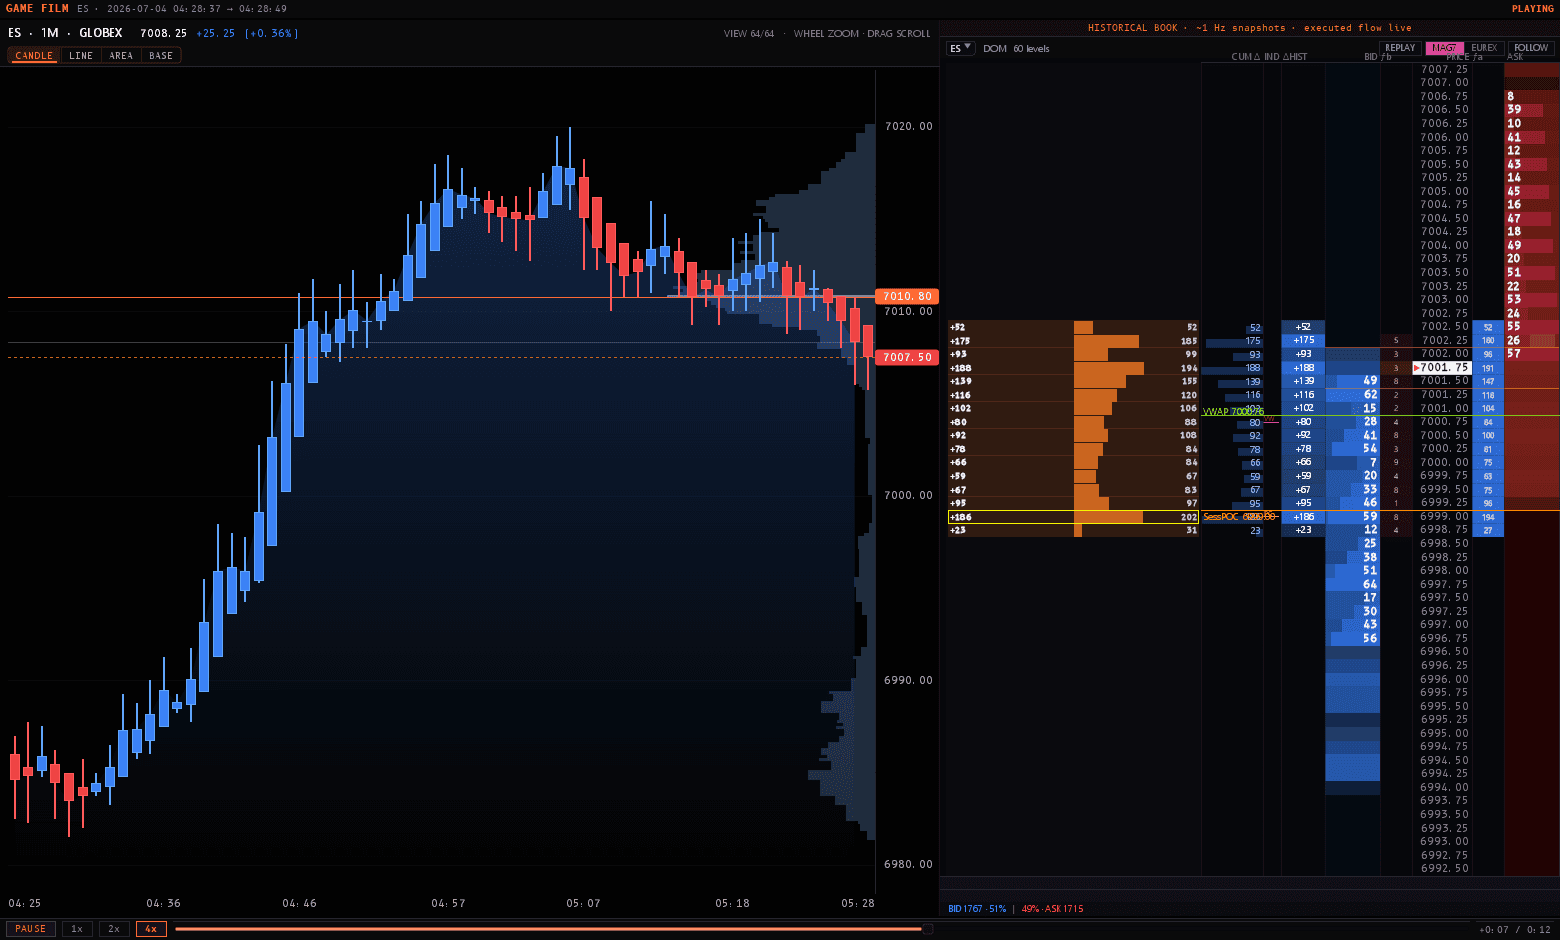Click the VIEW 64/64 indicator

pyautogui.click(x=749, y=34)
